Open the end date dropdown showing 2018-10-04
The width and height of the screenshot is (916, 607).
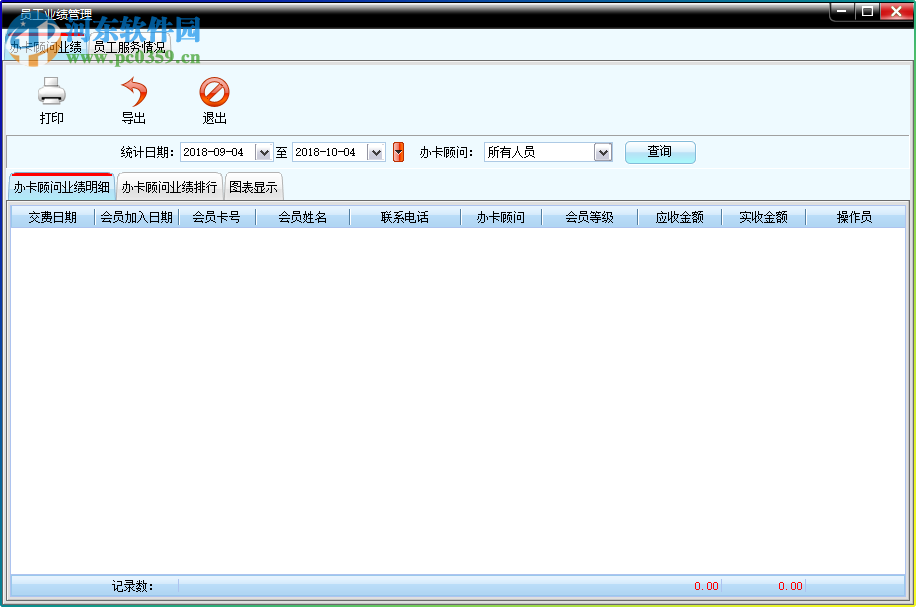[375, 152]
